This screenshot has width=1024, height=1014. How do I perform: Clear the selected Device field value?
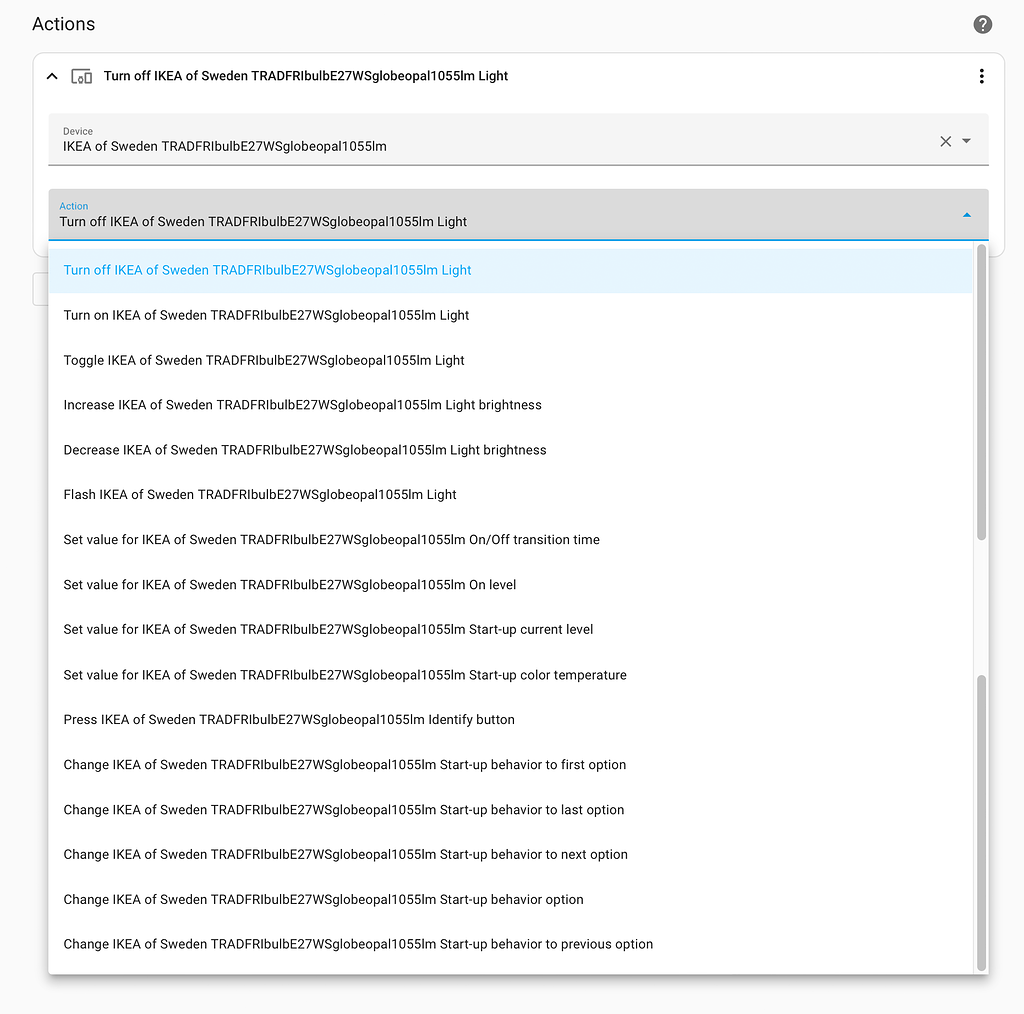[x=945, y=141]
